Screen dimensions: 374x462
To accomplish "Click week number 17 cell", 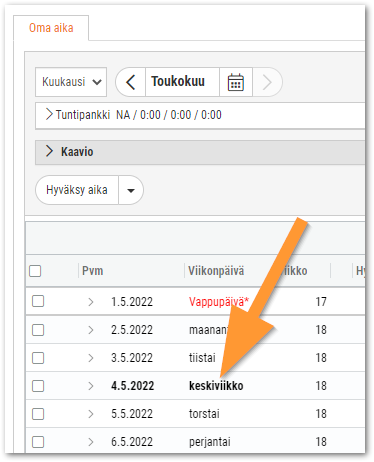I will pos(321,302).
